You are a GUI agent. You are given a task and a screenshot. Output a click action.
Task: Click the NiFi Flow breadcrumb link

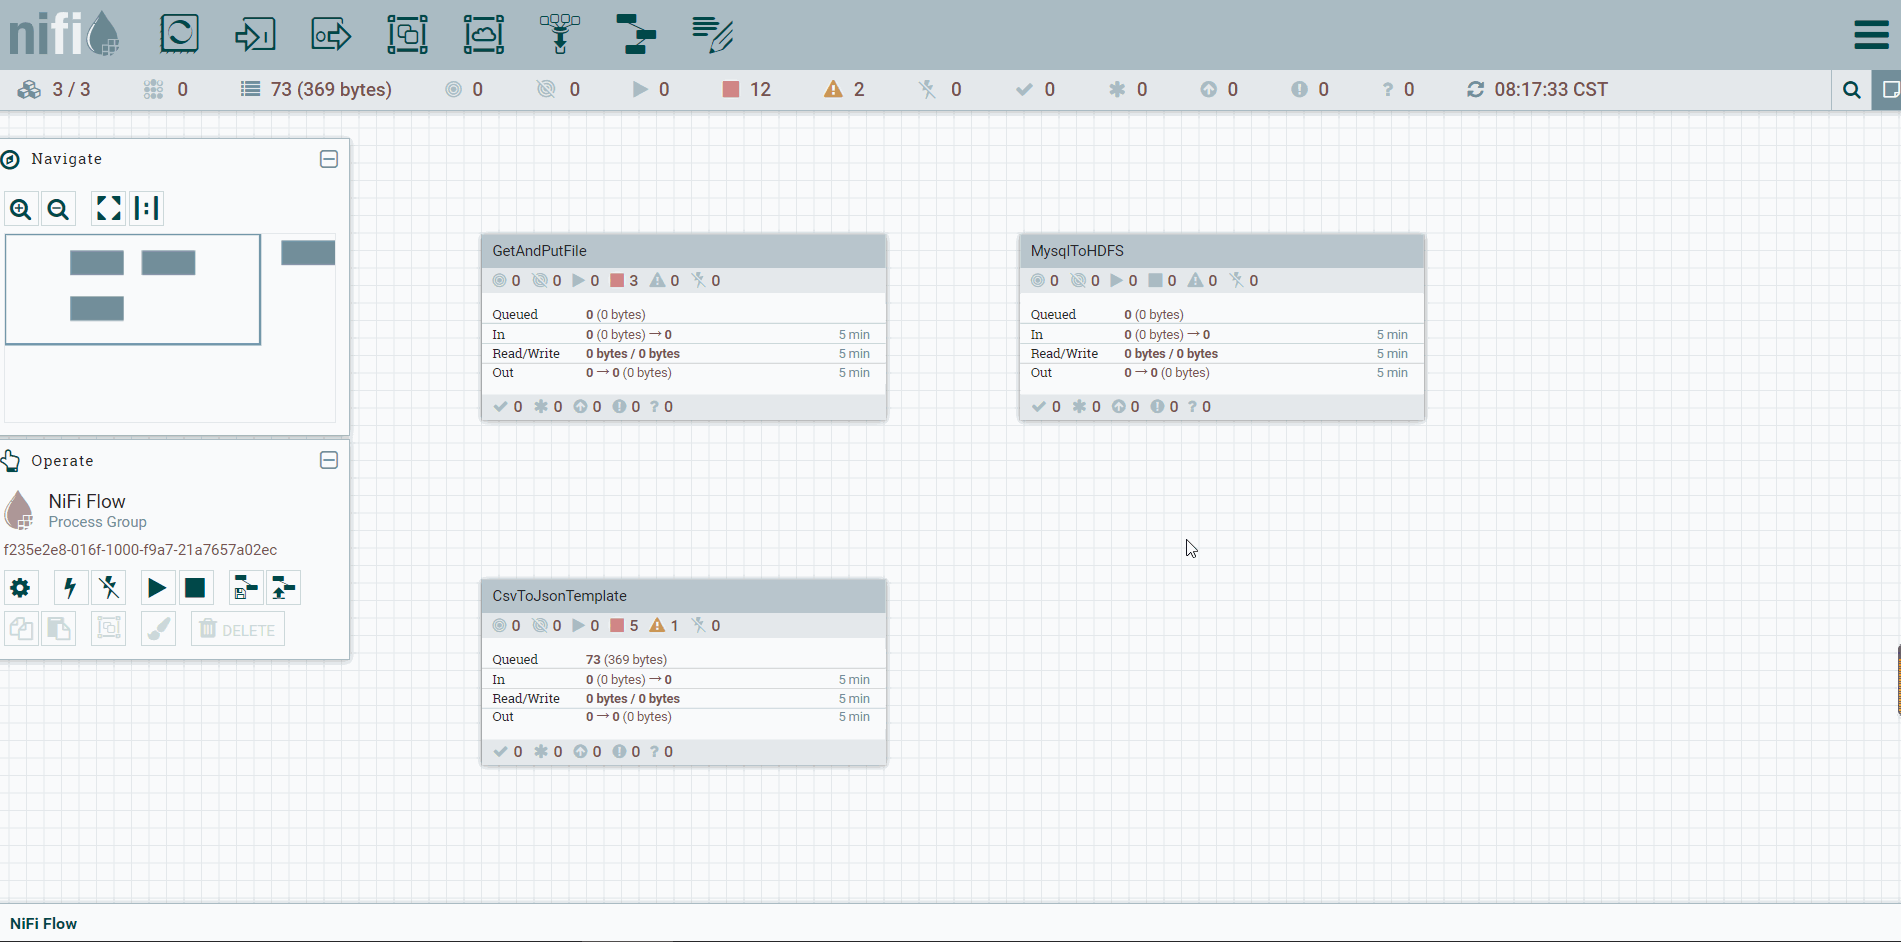coord(43,924)
